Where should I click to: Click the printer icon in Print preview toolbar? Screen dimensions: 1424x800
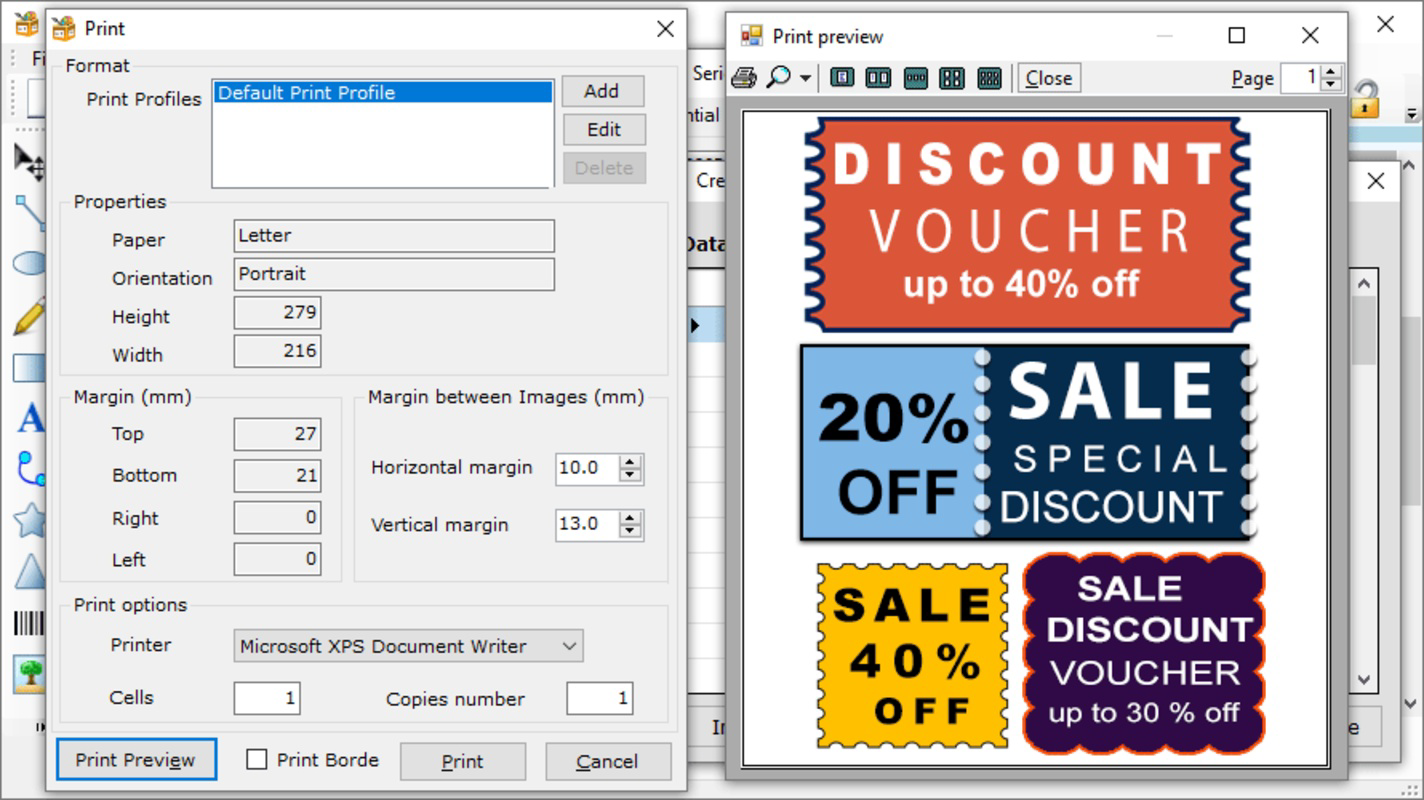tap(744, 77)
